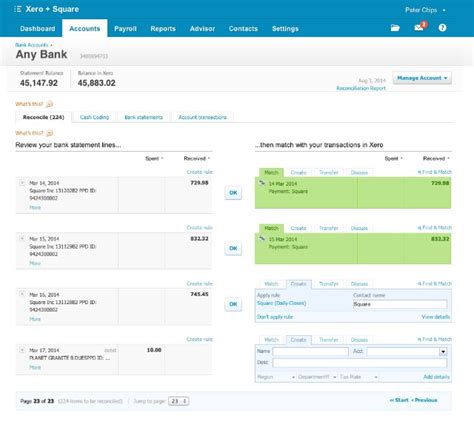This screenshot has width=474, height=424.
Task: Select Match tab for 745.45 transaction
Action: (x=271, y=284)
